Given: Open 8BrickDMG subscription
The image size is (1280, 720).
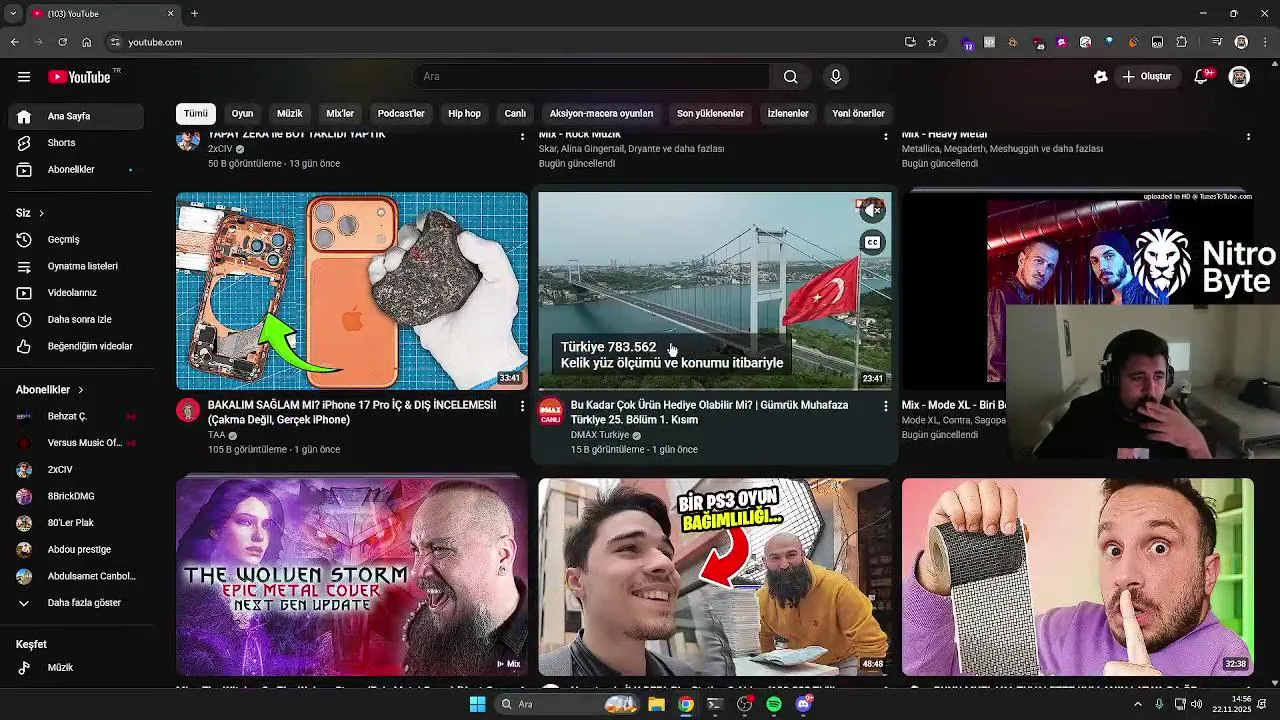Looking at the screenshot, I should pyautogui.click(x=76, y=496).
